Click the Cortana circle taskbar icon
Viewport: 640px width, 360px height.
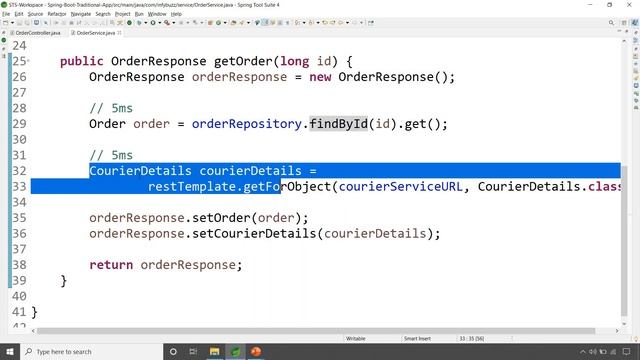tap(173, 351)
